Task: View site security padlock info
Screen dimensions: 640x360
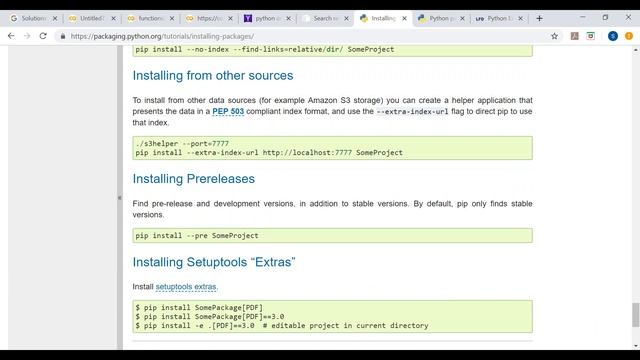Action: point(62,36)
